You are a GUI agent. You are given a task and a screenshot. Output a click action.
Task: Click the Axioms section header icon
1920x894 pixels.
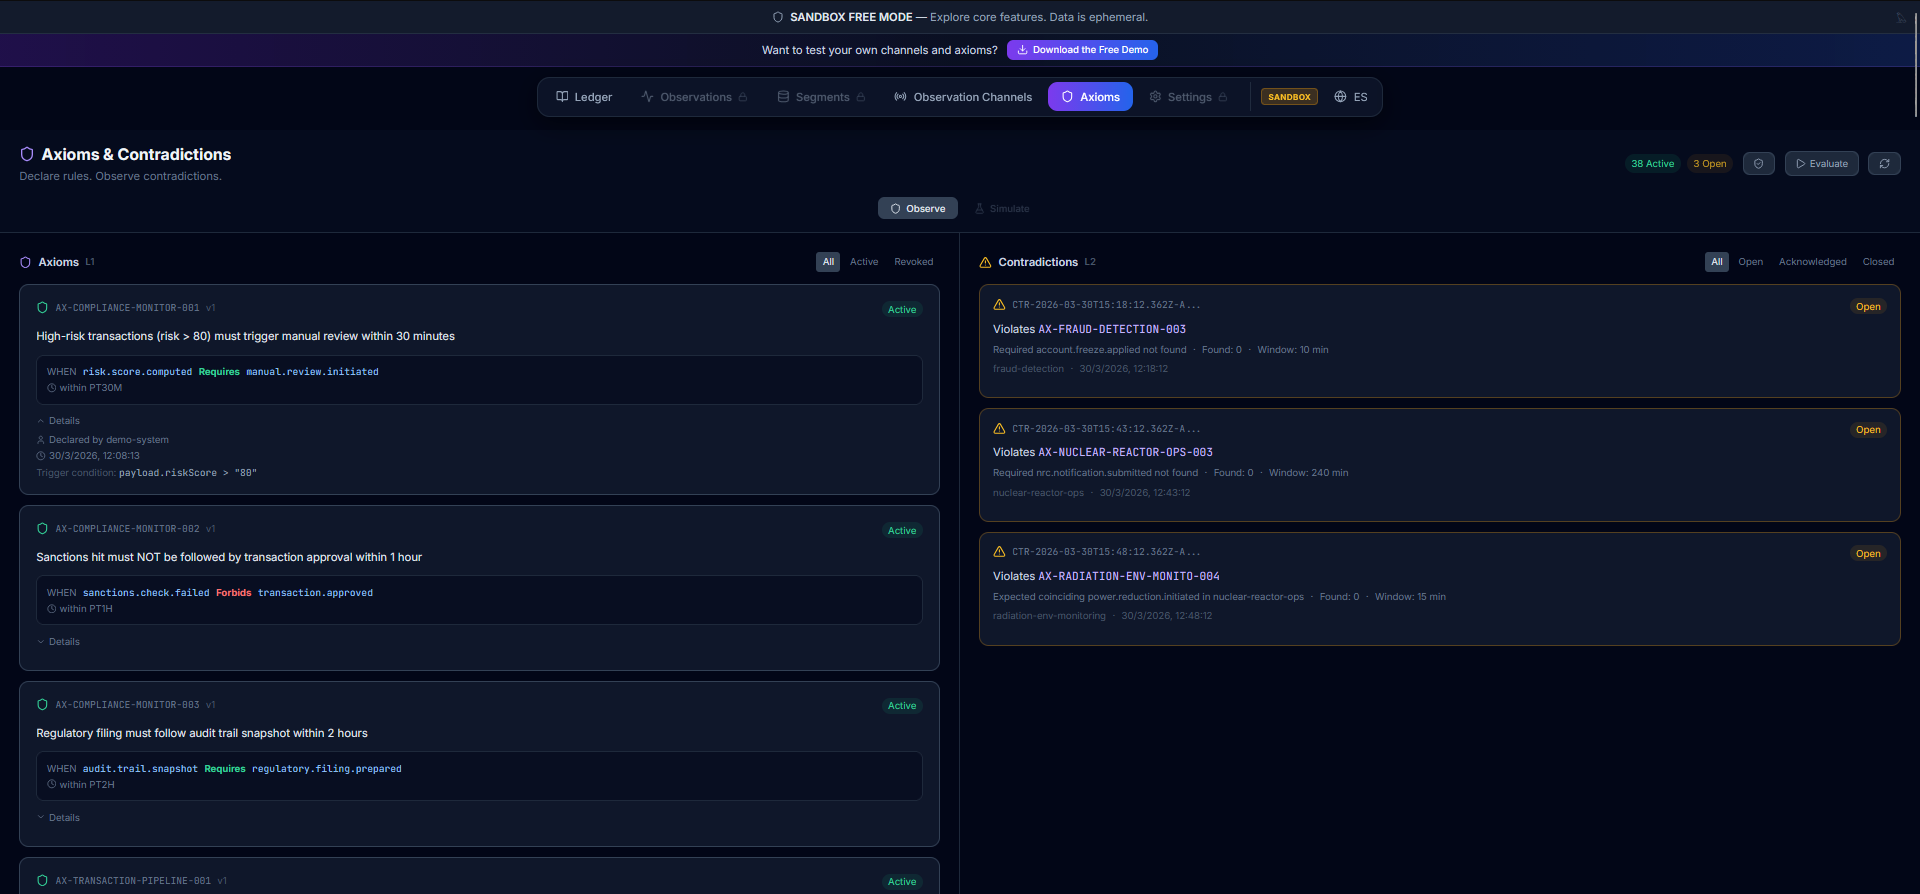point(26,262)
